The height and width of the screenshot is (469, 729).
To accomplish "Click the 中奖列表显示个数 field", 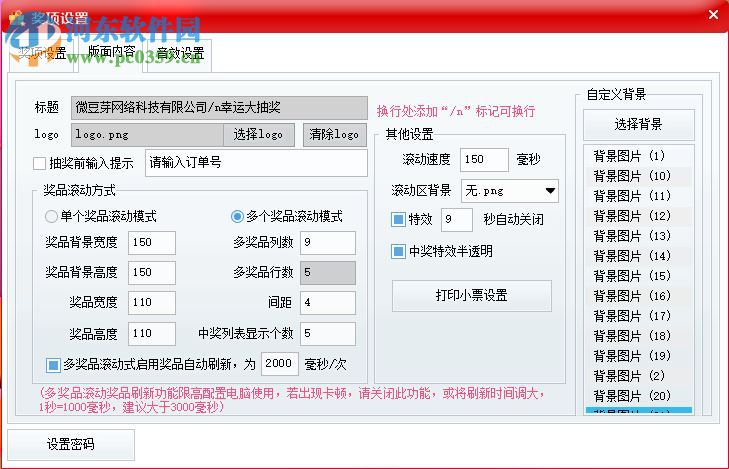I will (x=328, y=334).
